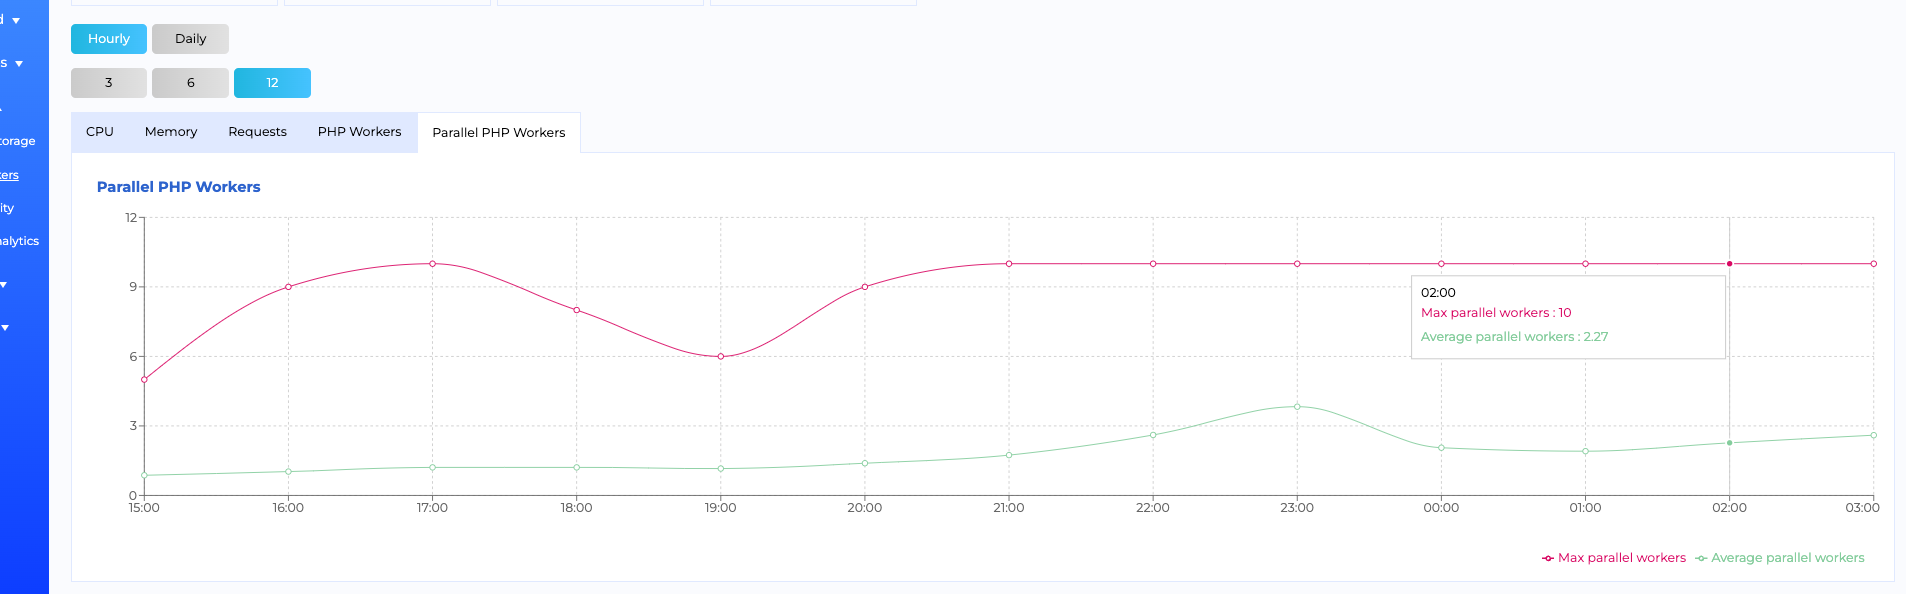Click the average workers data point at 23:00
This screenshot has height=594, width=1906.
1297,407
